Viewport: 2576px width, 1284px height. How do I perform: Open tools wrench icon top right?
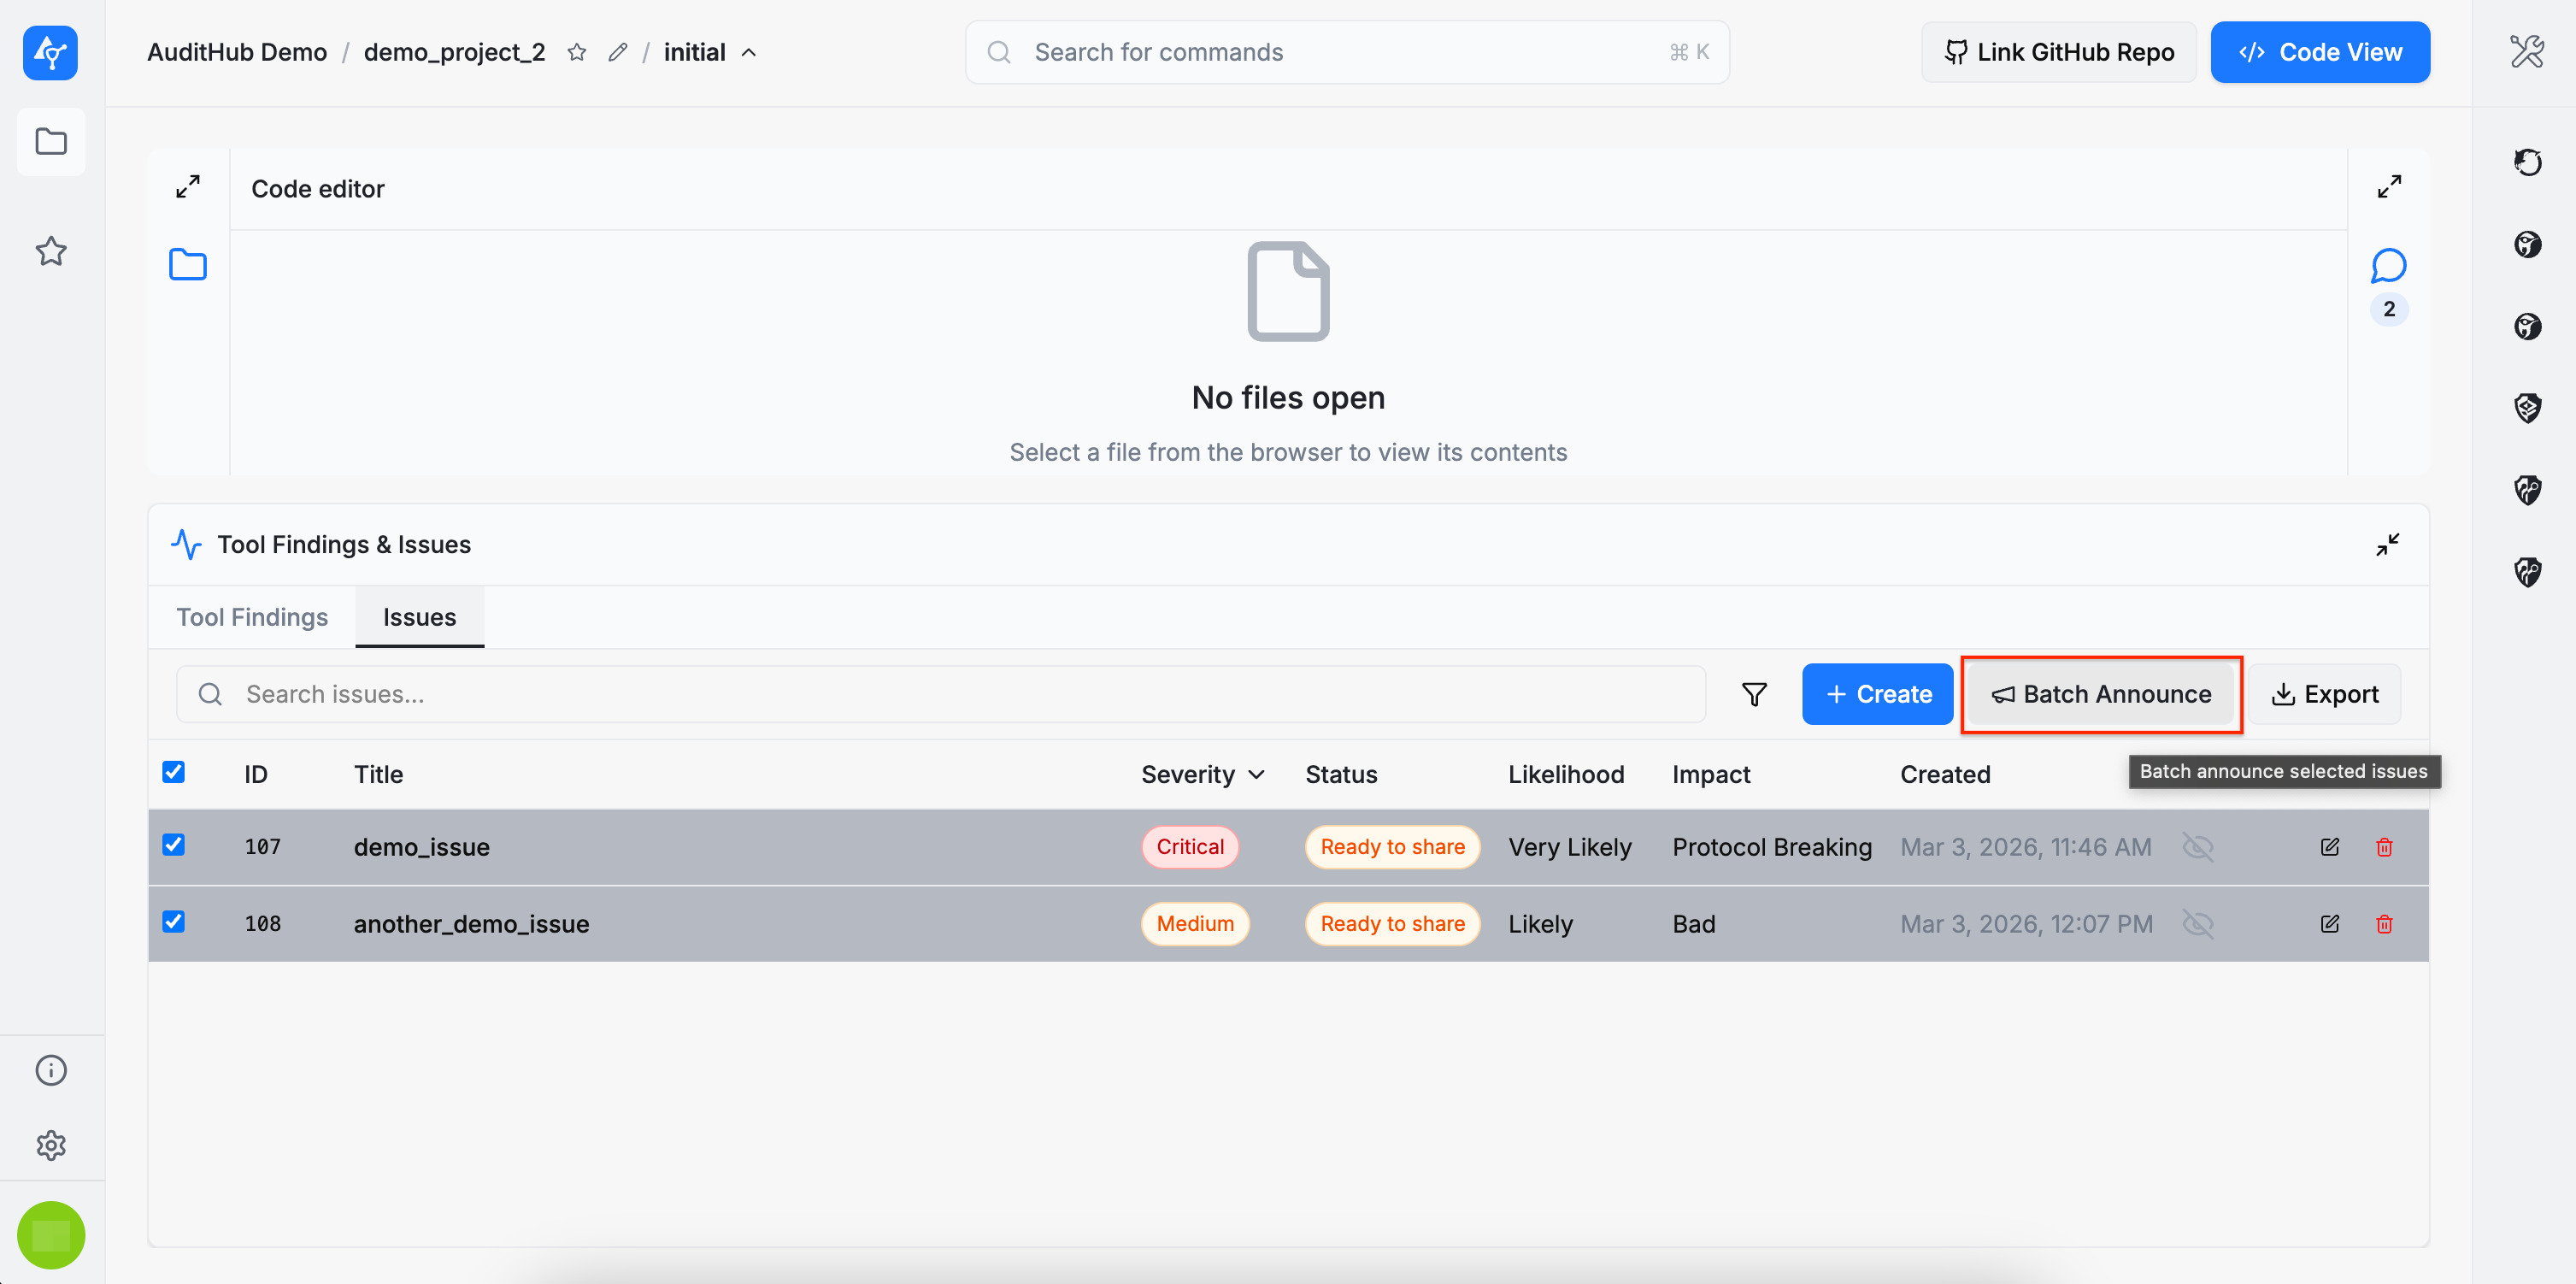coord(2527,51)
